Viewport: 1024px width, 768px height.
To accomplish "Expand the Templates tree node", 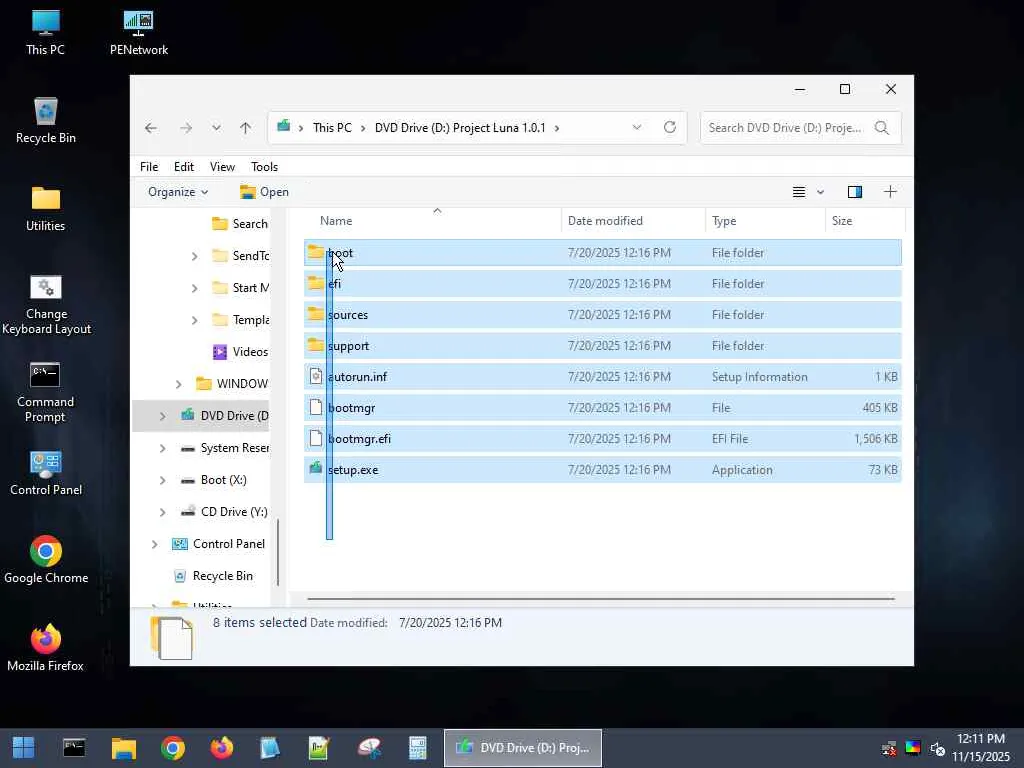I will pyautogui.click(x=195, y=320).
